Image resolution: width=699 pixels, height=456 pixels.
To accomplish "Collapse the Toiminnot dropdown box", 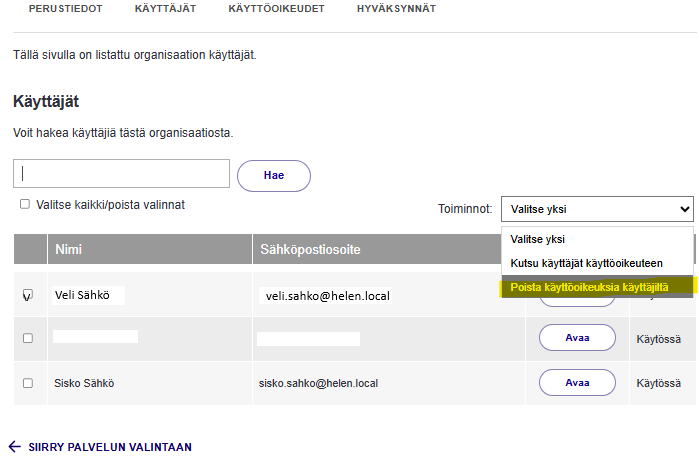I will (x=596, y=210).
